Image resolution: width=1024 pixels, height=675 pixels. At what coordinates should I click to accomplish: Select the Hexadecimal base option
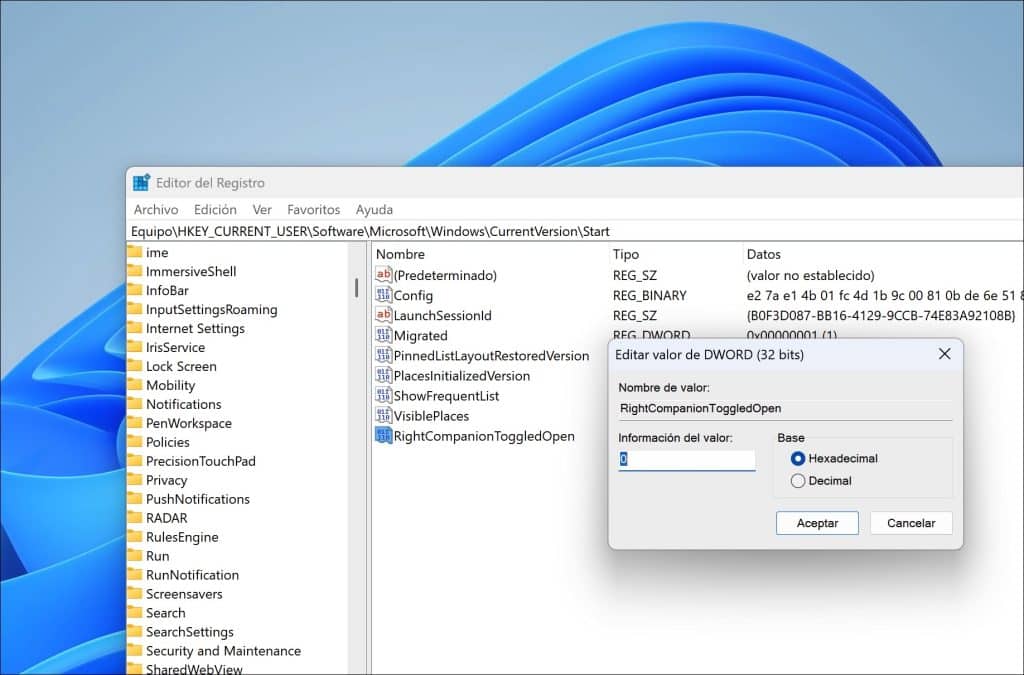pos(797,458)
